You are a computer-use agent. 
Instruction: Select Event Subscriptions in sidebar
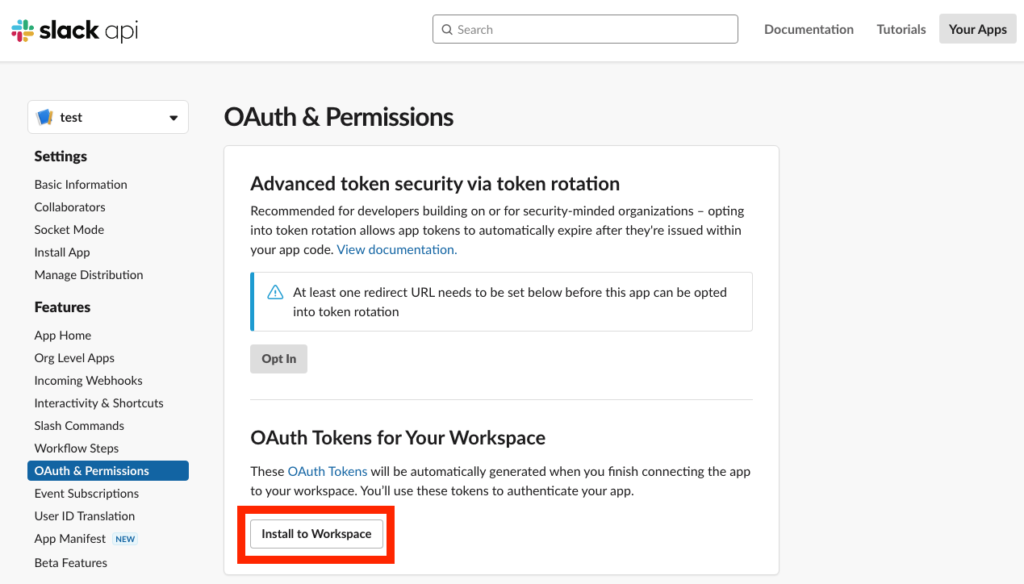click(86, 494)
